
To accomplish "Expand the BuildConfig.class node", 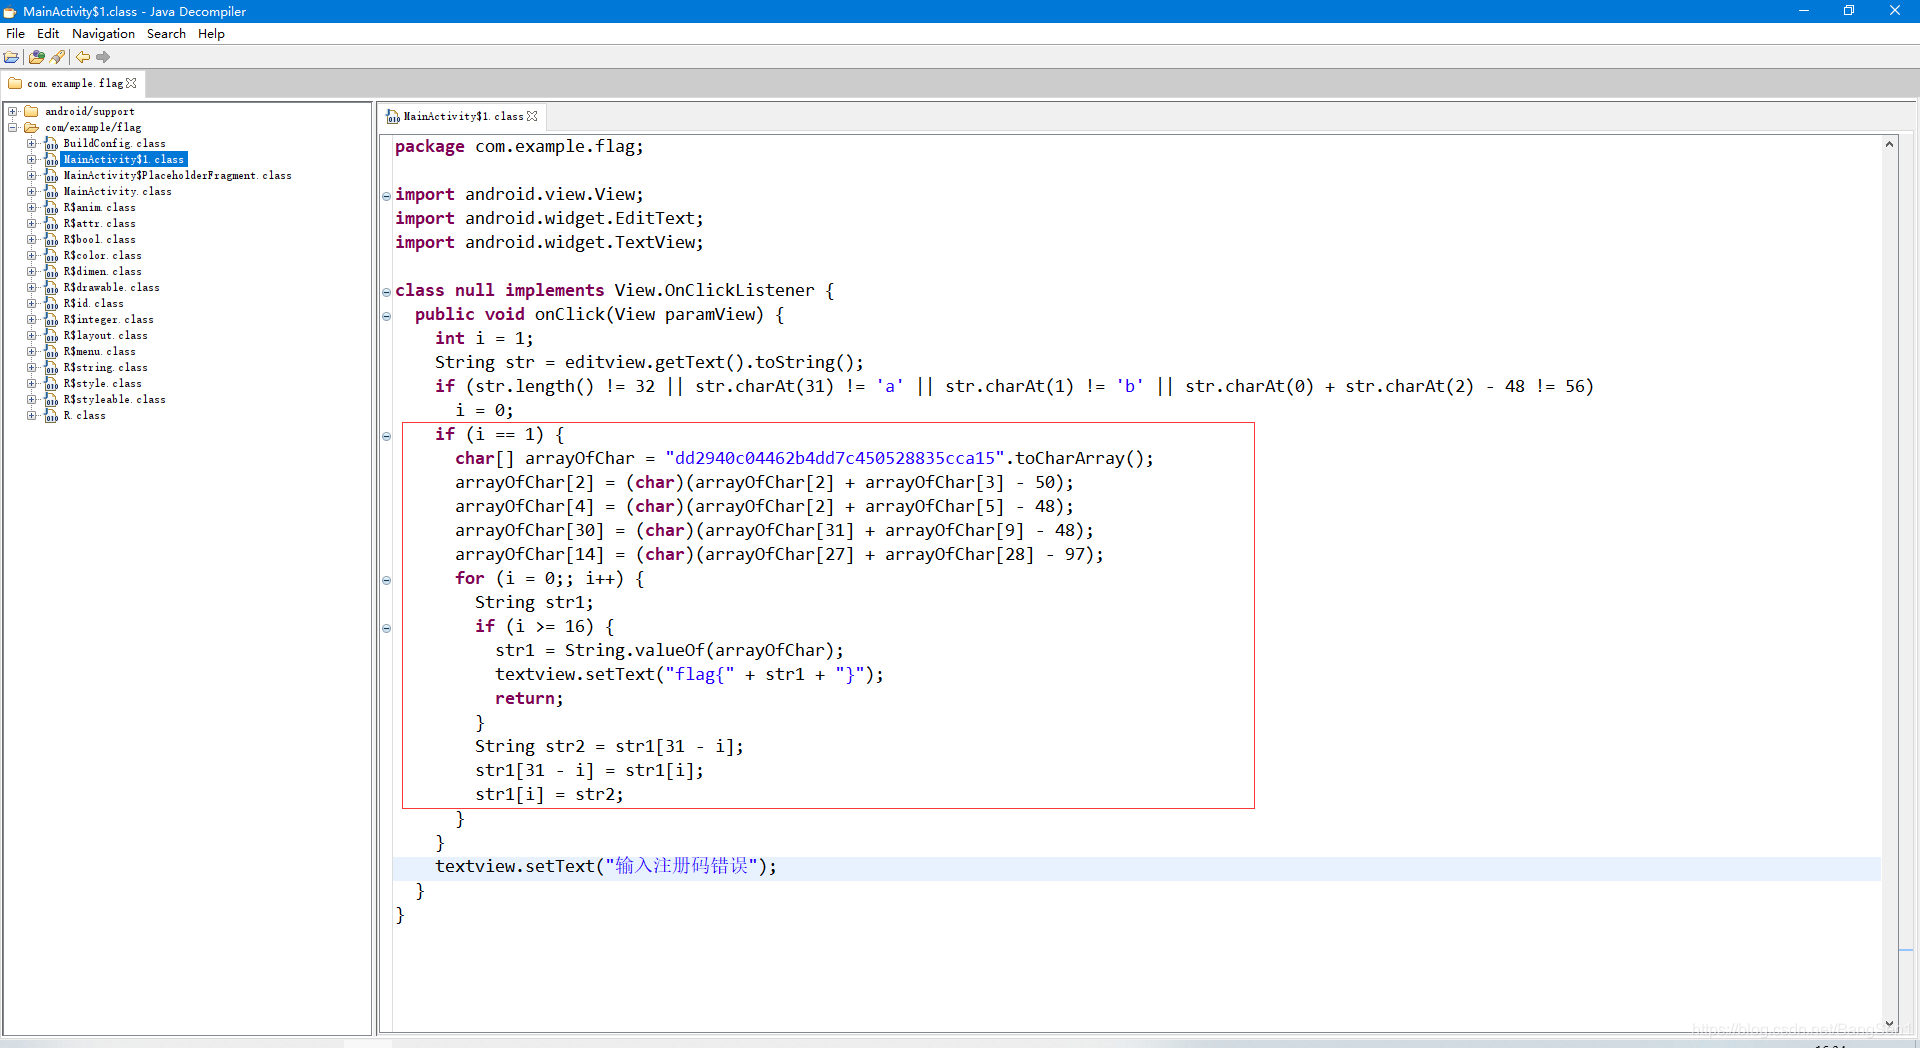I will pyautogui.click(x=32, y=143).
